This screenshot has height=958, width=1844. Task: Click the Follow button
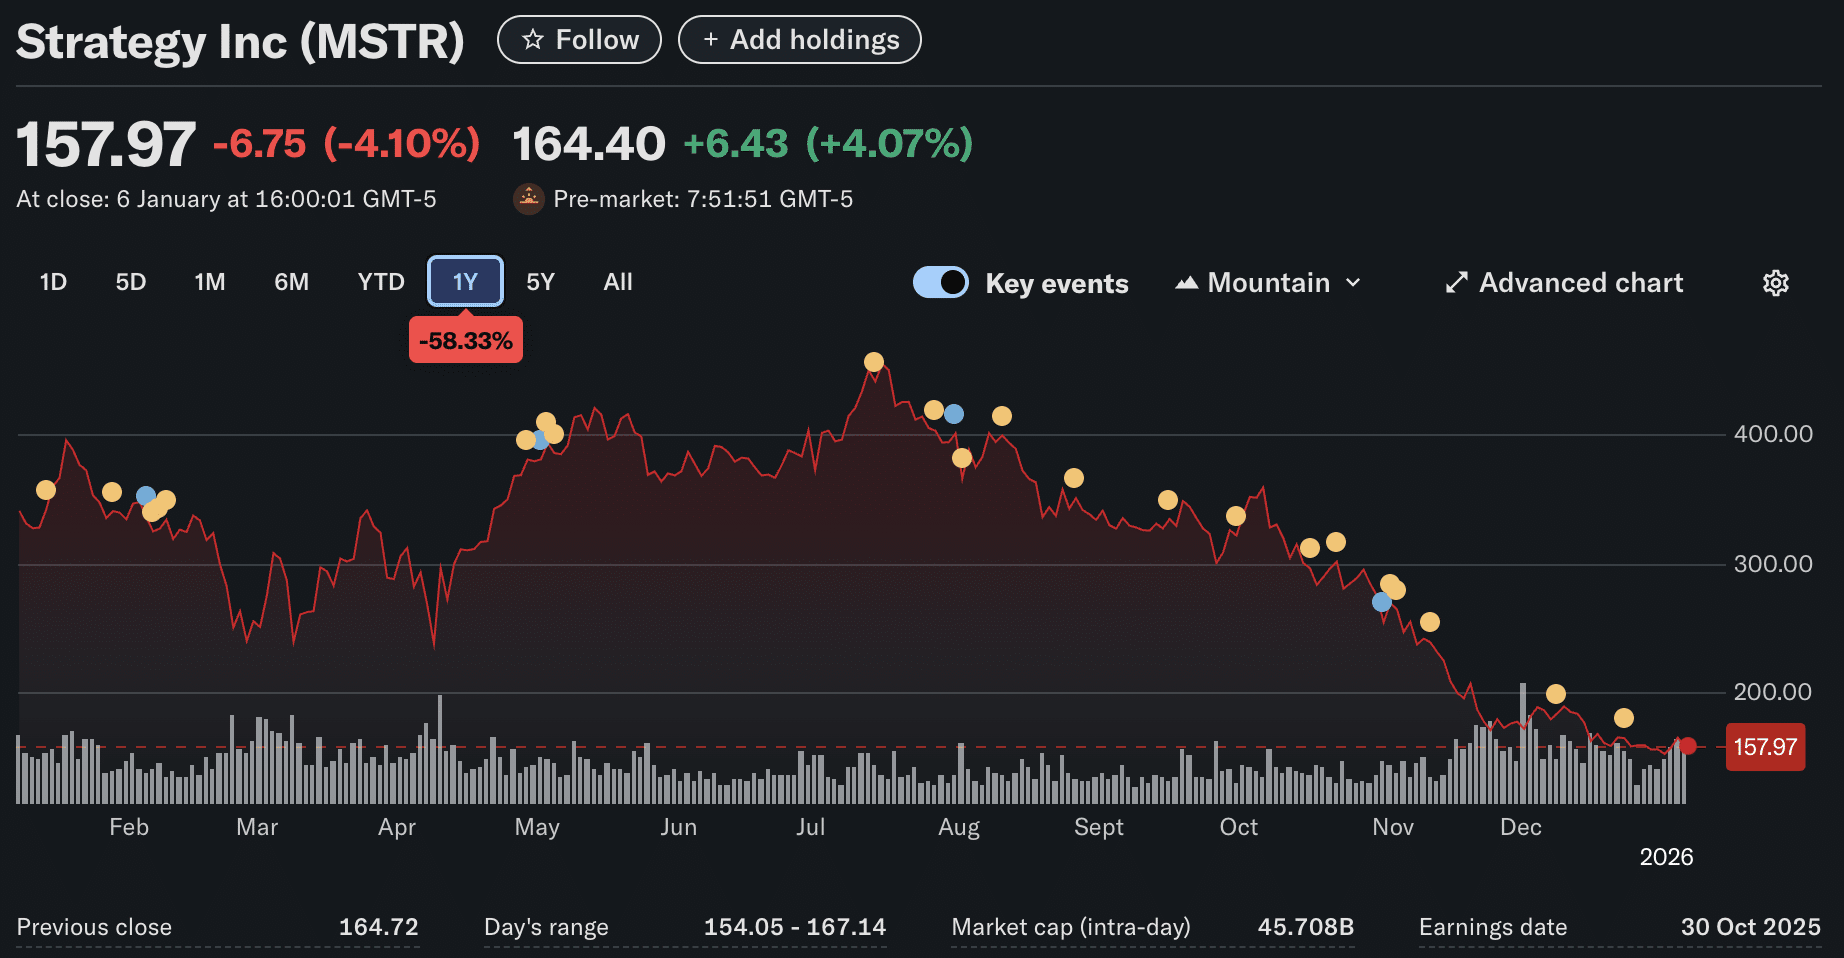coord(579,40)
